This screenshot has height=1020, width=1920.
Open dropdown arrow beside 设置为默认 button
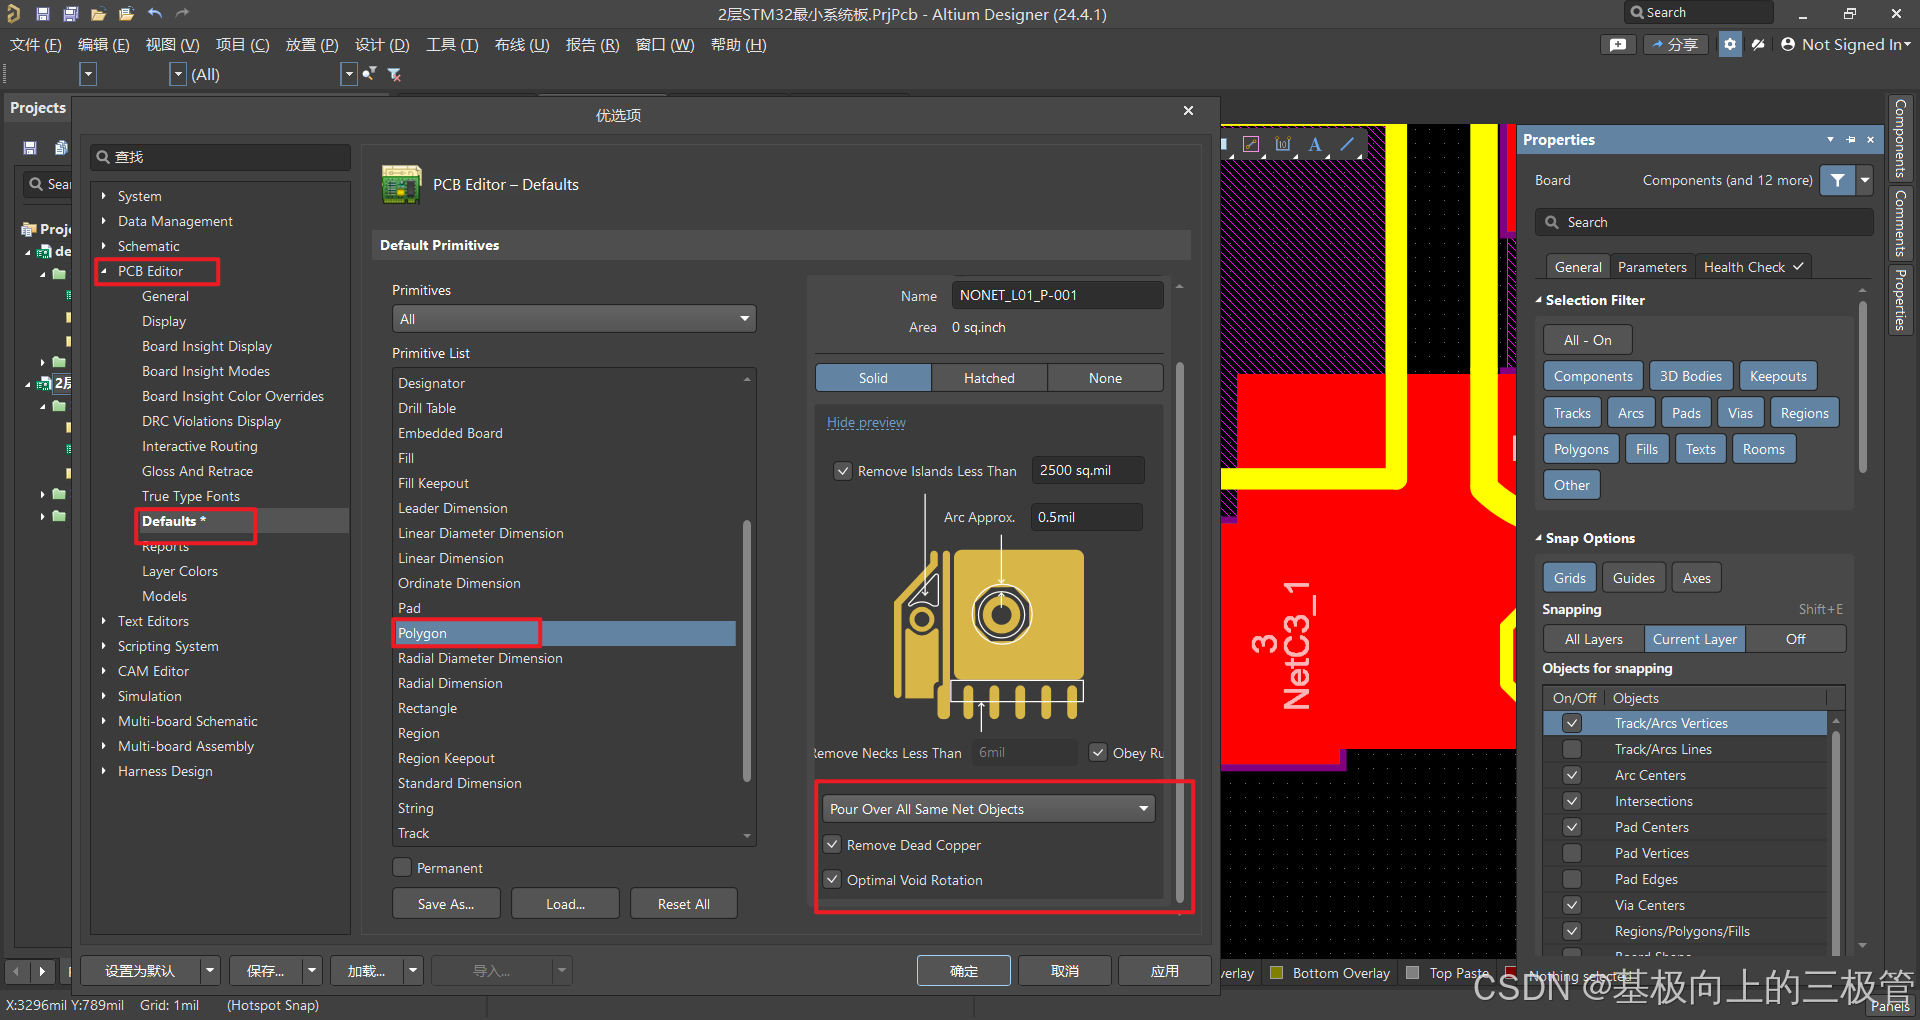click(210, 970)
